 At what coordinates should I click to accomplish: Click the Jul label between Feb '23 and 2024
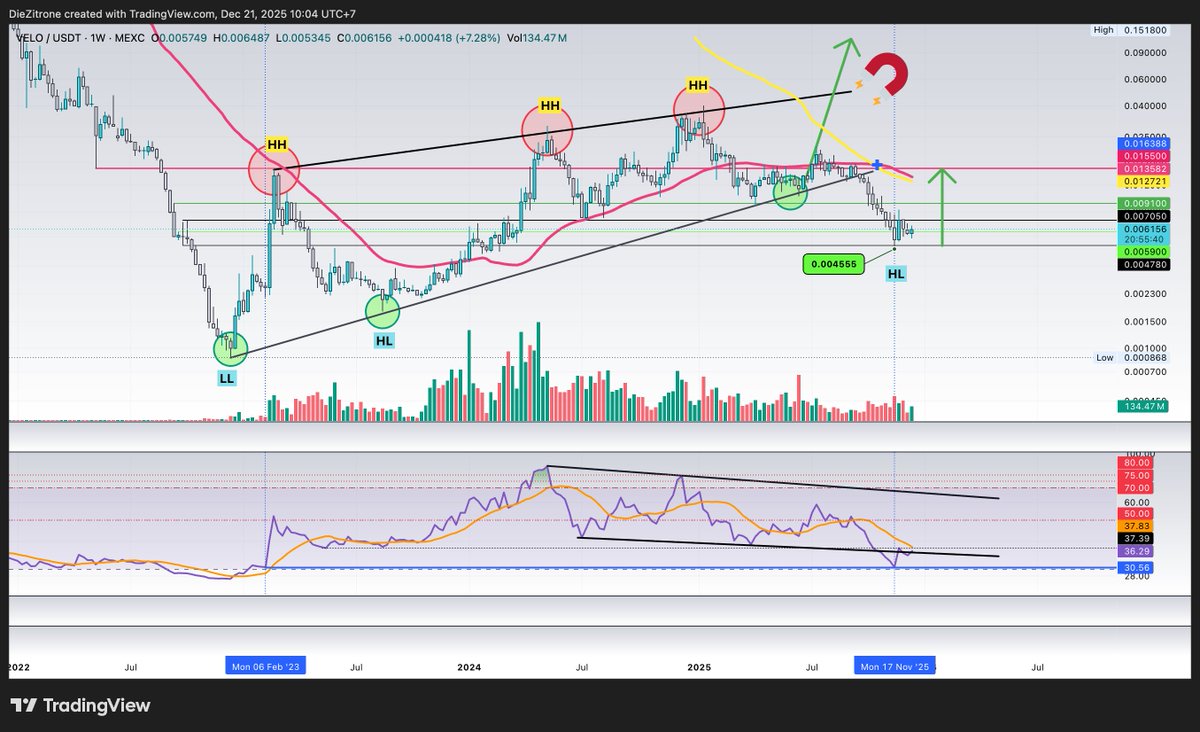(x=356, y=665)
